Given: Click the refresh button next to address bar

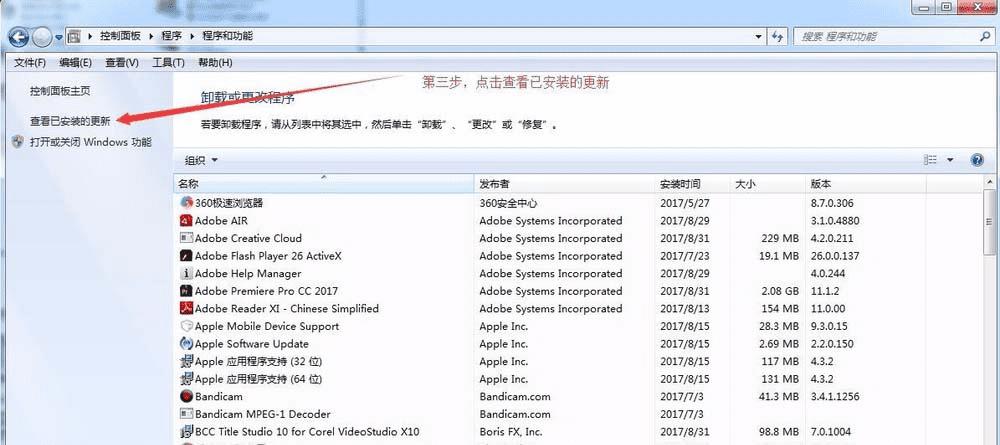Looking at the screenshot, I should [x=777, y=37].
